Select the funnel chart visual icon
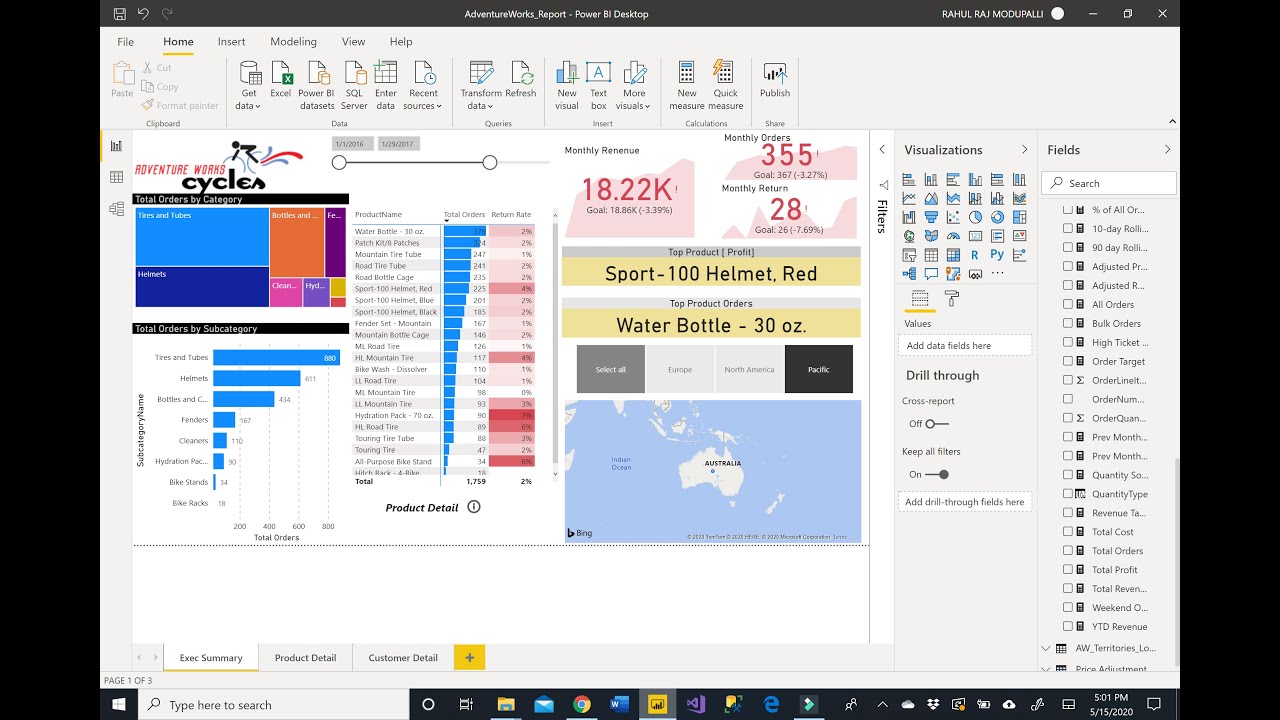Image resolution: width=1280 pixels, height=720 pixels. point(931,217)
